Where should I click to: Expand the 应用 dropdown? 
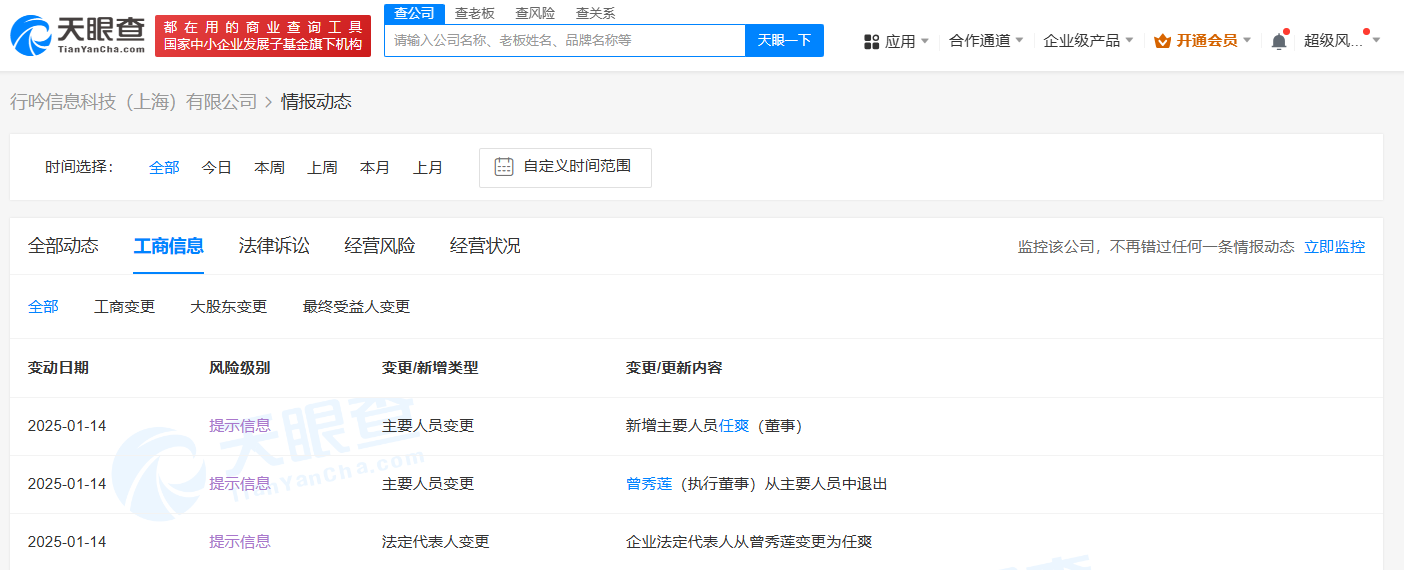(x=907, y=41)
